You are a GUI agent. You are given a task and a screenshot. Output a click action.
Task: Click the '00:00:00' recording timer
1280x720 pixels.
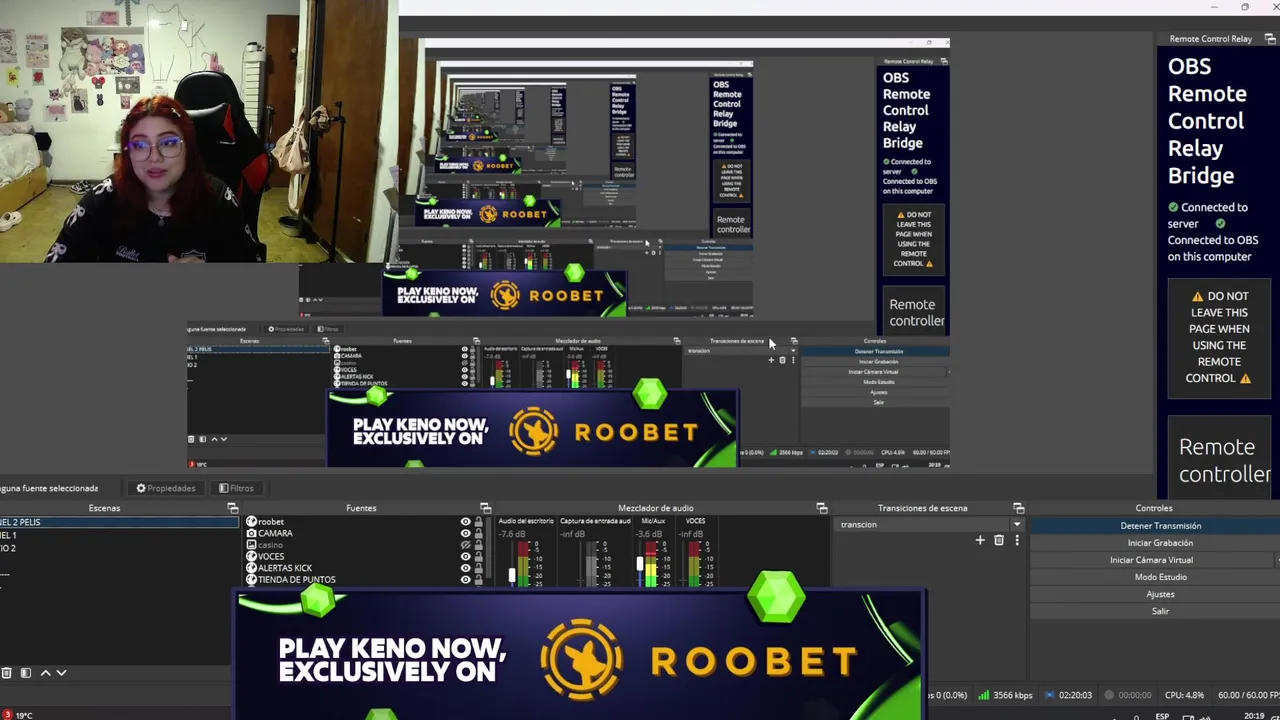click(1135, 695)
